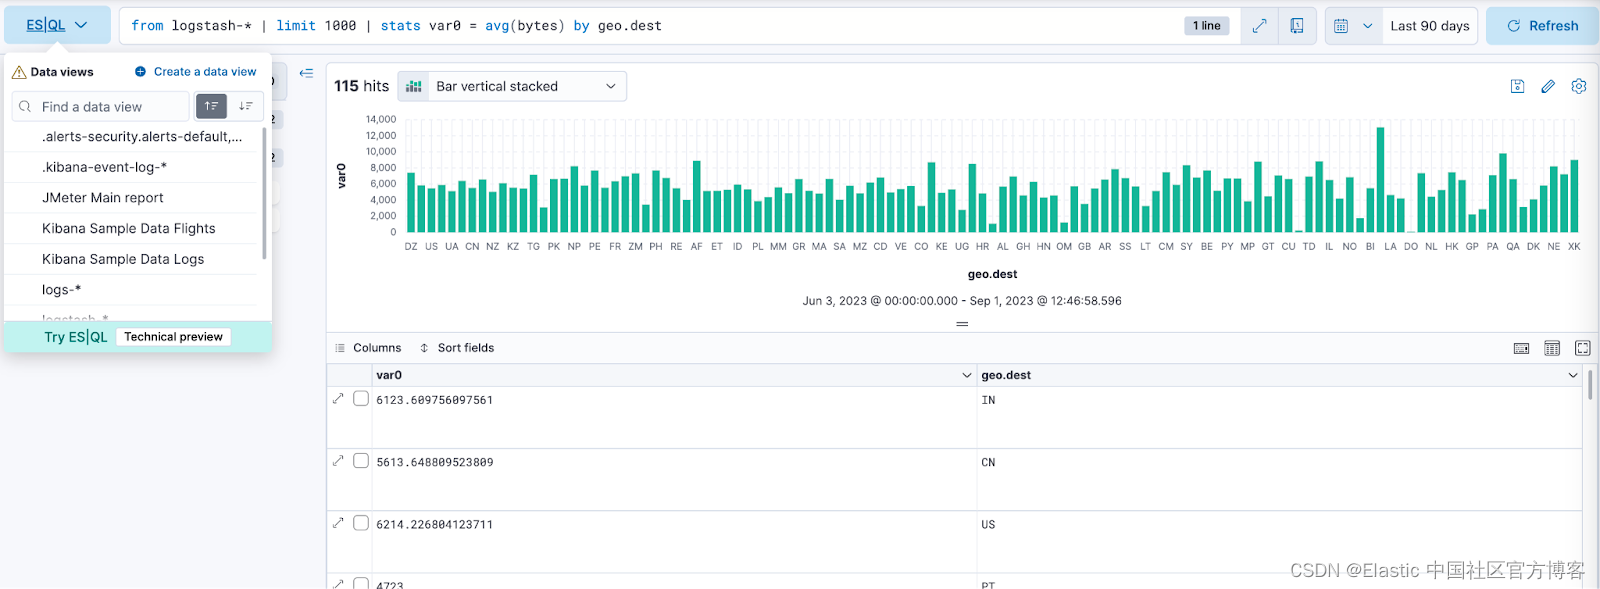Sort data views ascending
Screen dimensions: 1600x589
click(x=211, y=106)
